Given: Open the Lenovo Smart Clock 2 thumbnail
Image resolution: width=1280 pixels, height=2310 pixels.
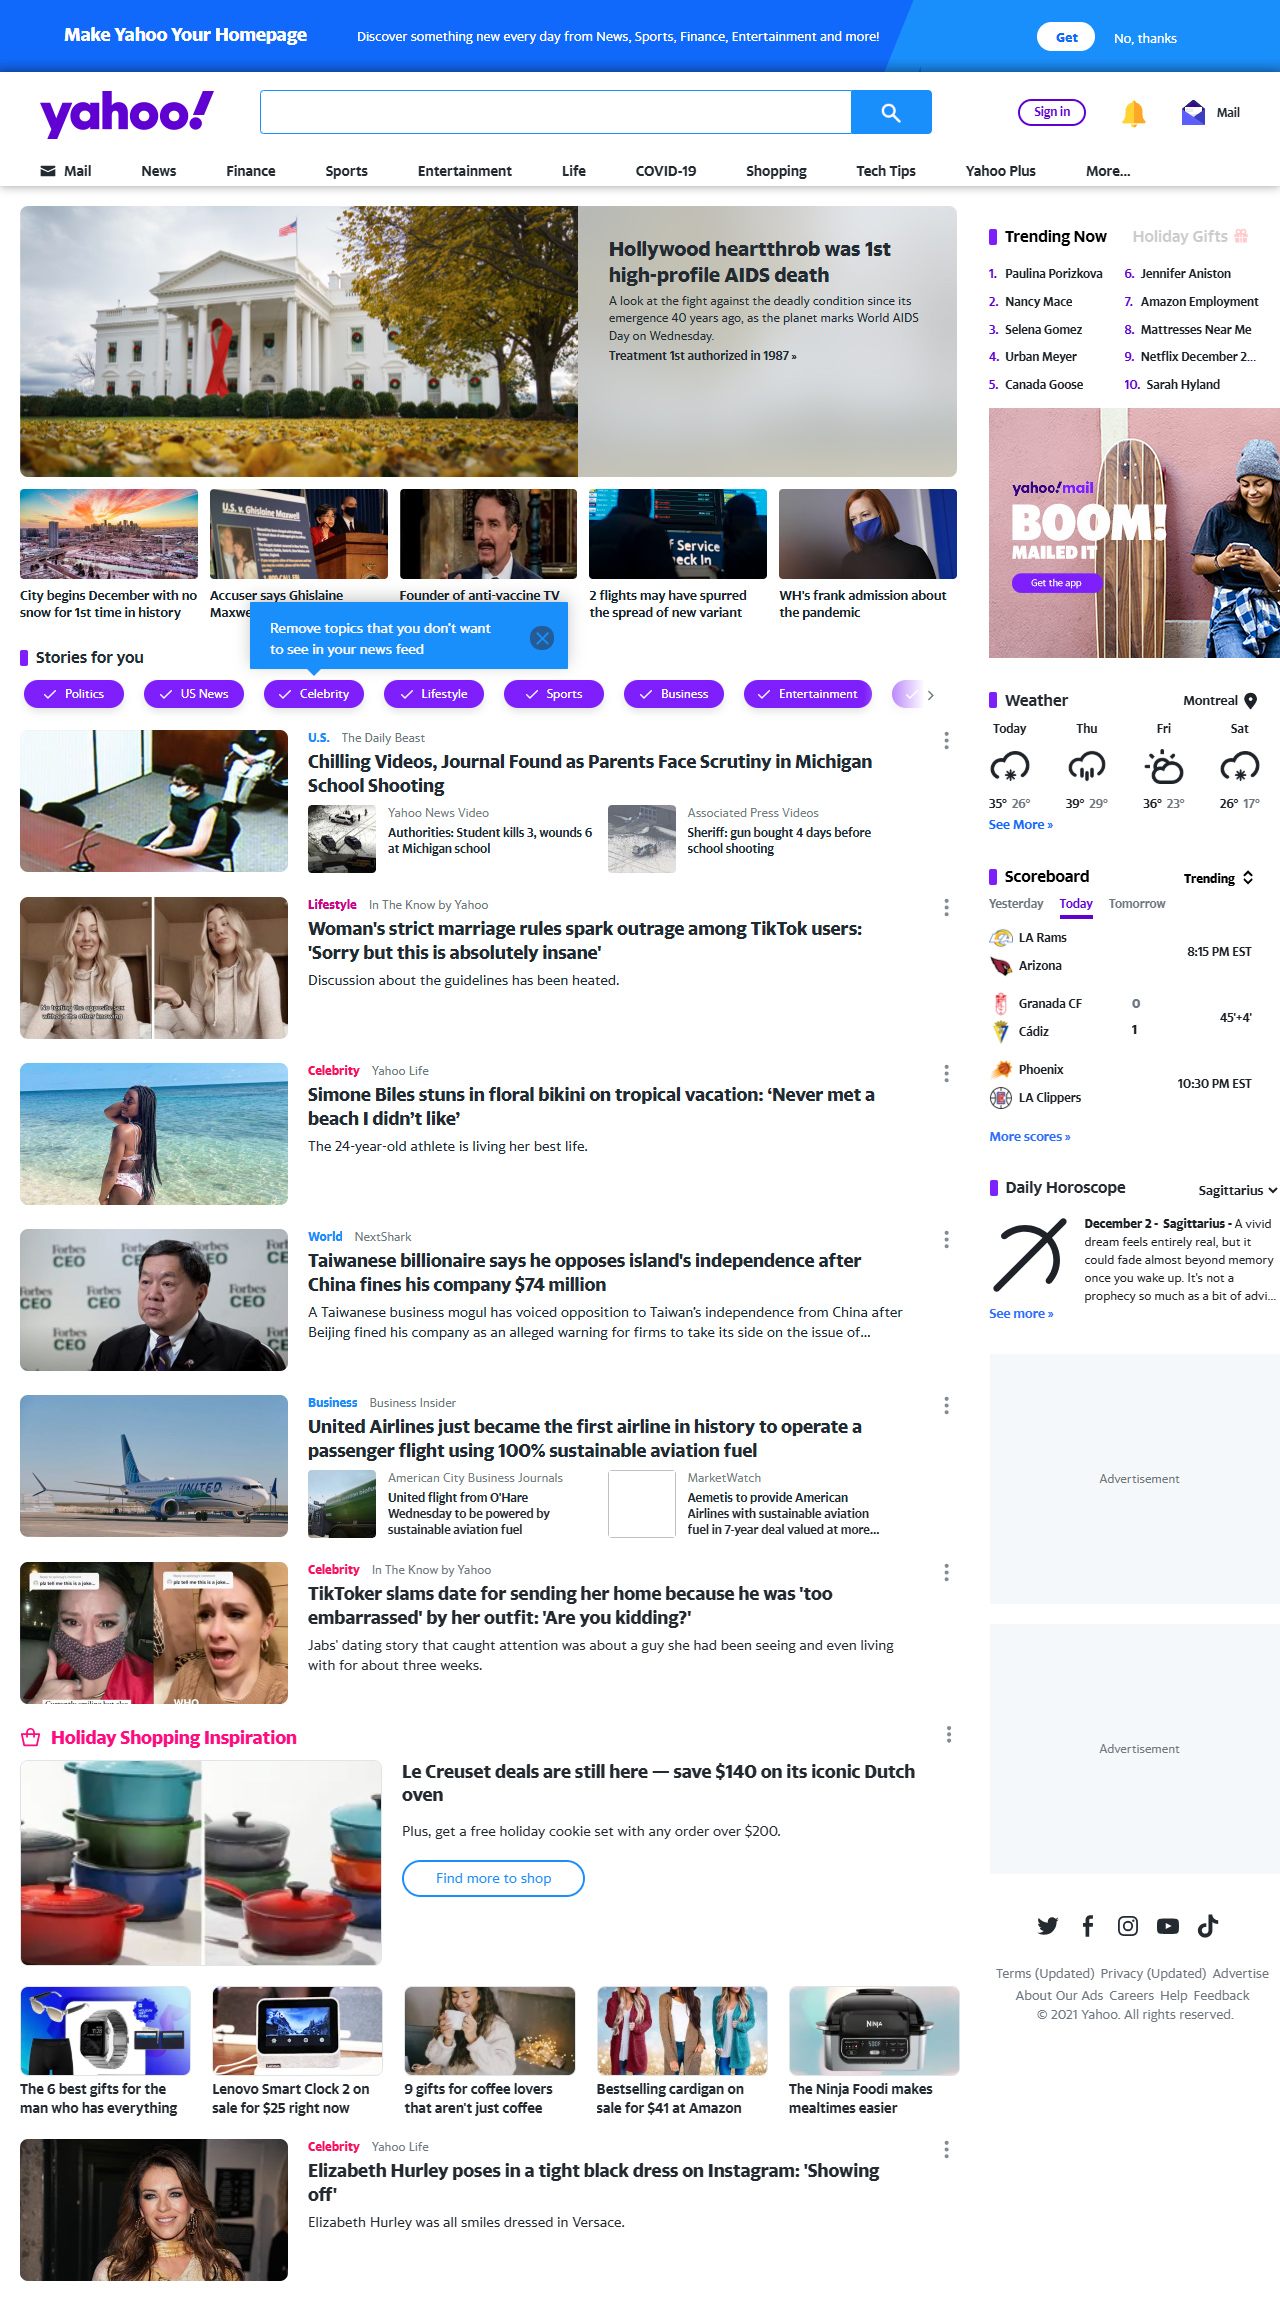Looking at the screenshot, I should point(297,2030).
